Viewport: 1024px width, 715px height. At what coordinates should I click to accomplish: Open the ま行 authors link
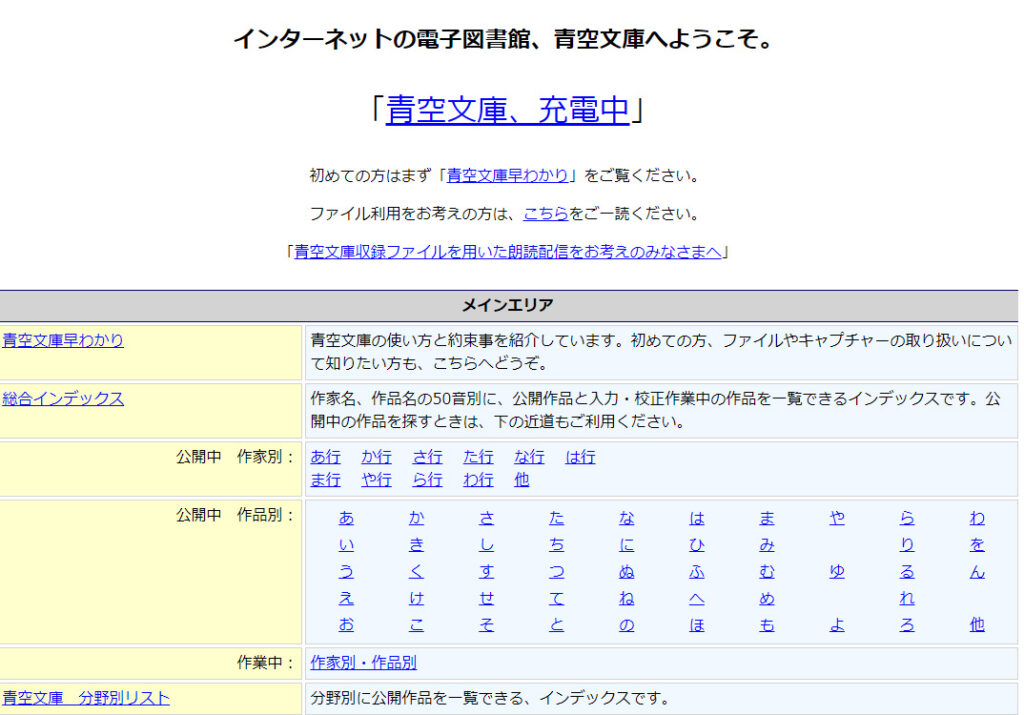[x=325, y=480]
